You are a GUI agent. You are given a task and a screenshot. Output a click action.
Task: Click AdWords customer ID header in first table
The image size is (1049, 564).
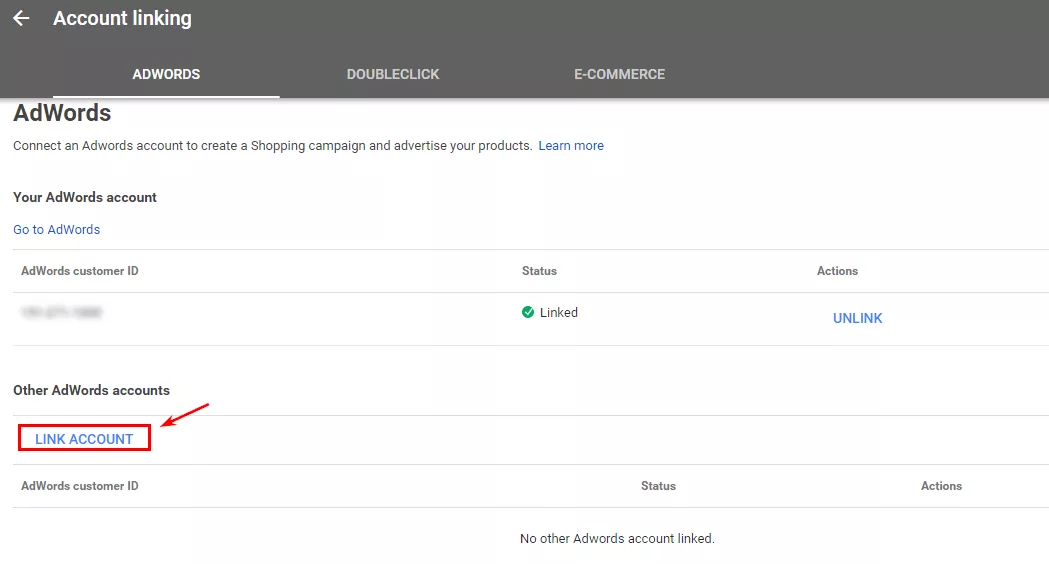click(x=80, y=271)
